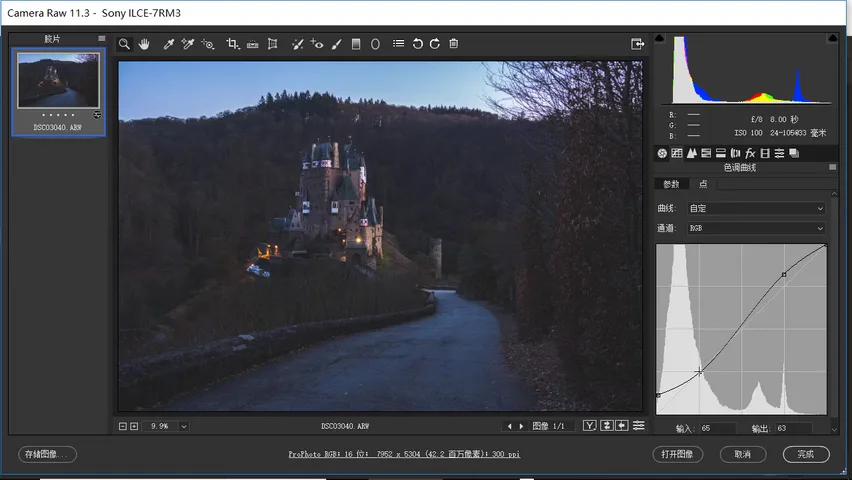The image size is (852, 480).
Task: Open the Tone Curve panel icon
Action: 676,153
